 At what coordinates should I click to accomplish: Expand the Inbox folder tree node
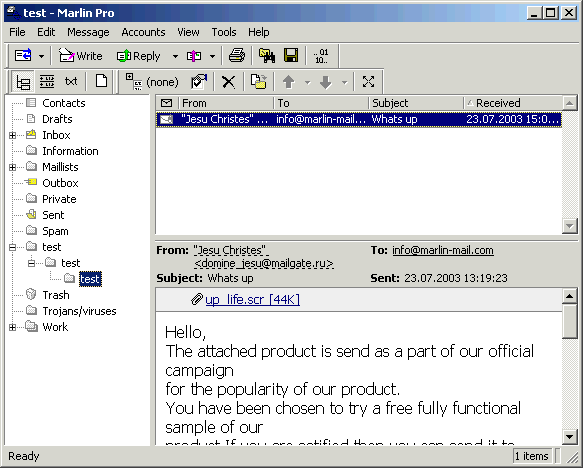pyautogui.click(x=12, y=135)
